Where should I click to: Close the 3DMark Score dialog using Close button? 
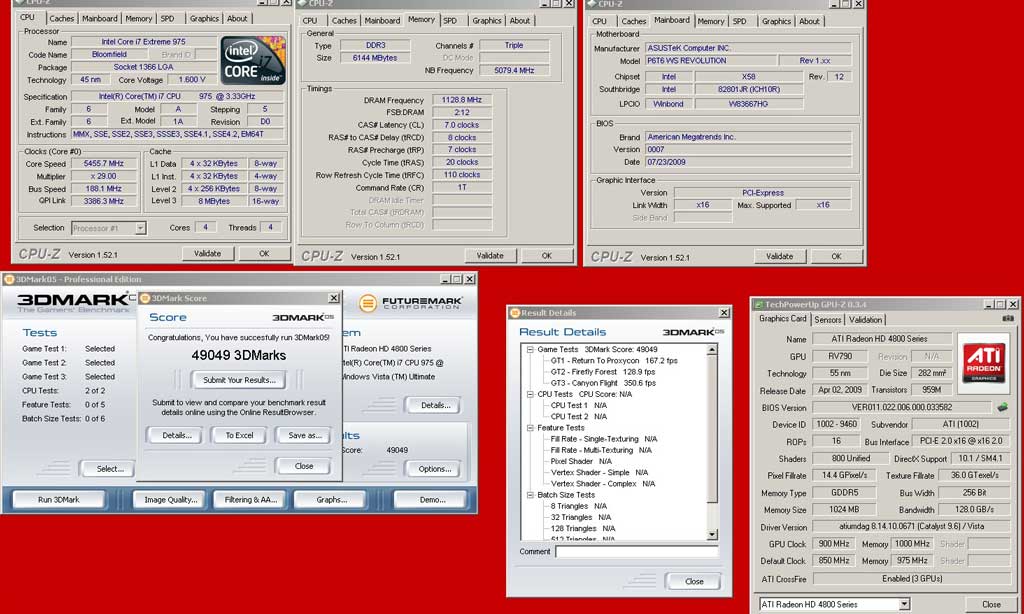pos(304,466)
